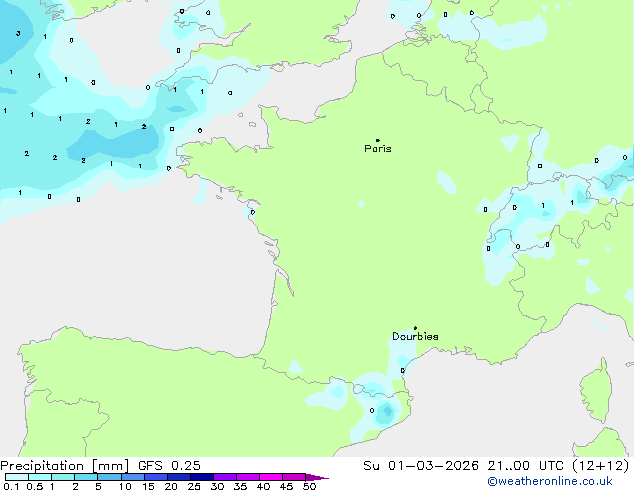Select the 45–50 mm legend swatch
Viewport: 634px width, 490px height.
294,477
